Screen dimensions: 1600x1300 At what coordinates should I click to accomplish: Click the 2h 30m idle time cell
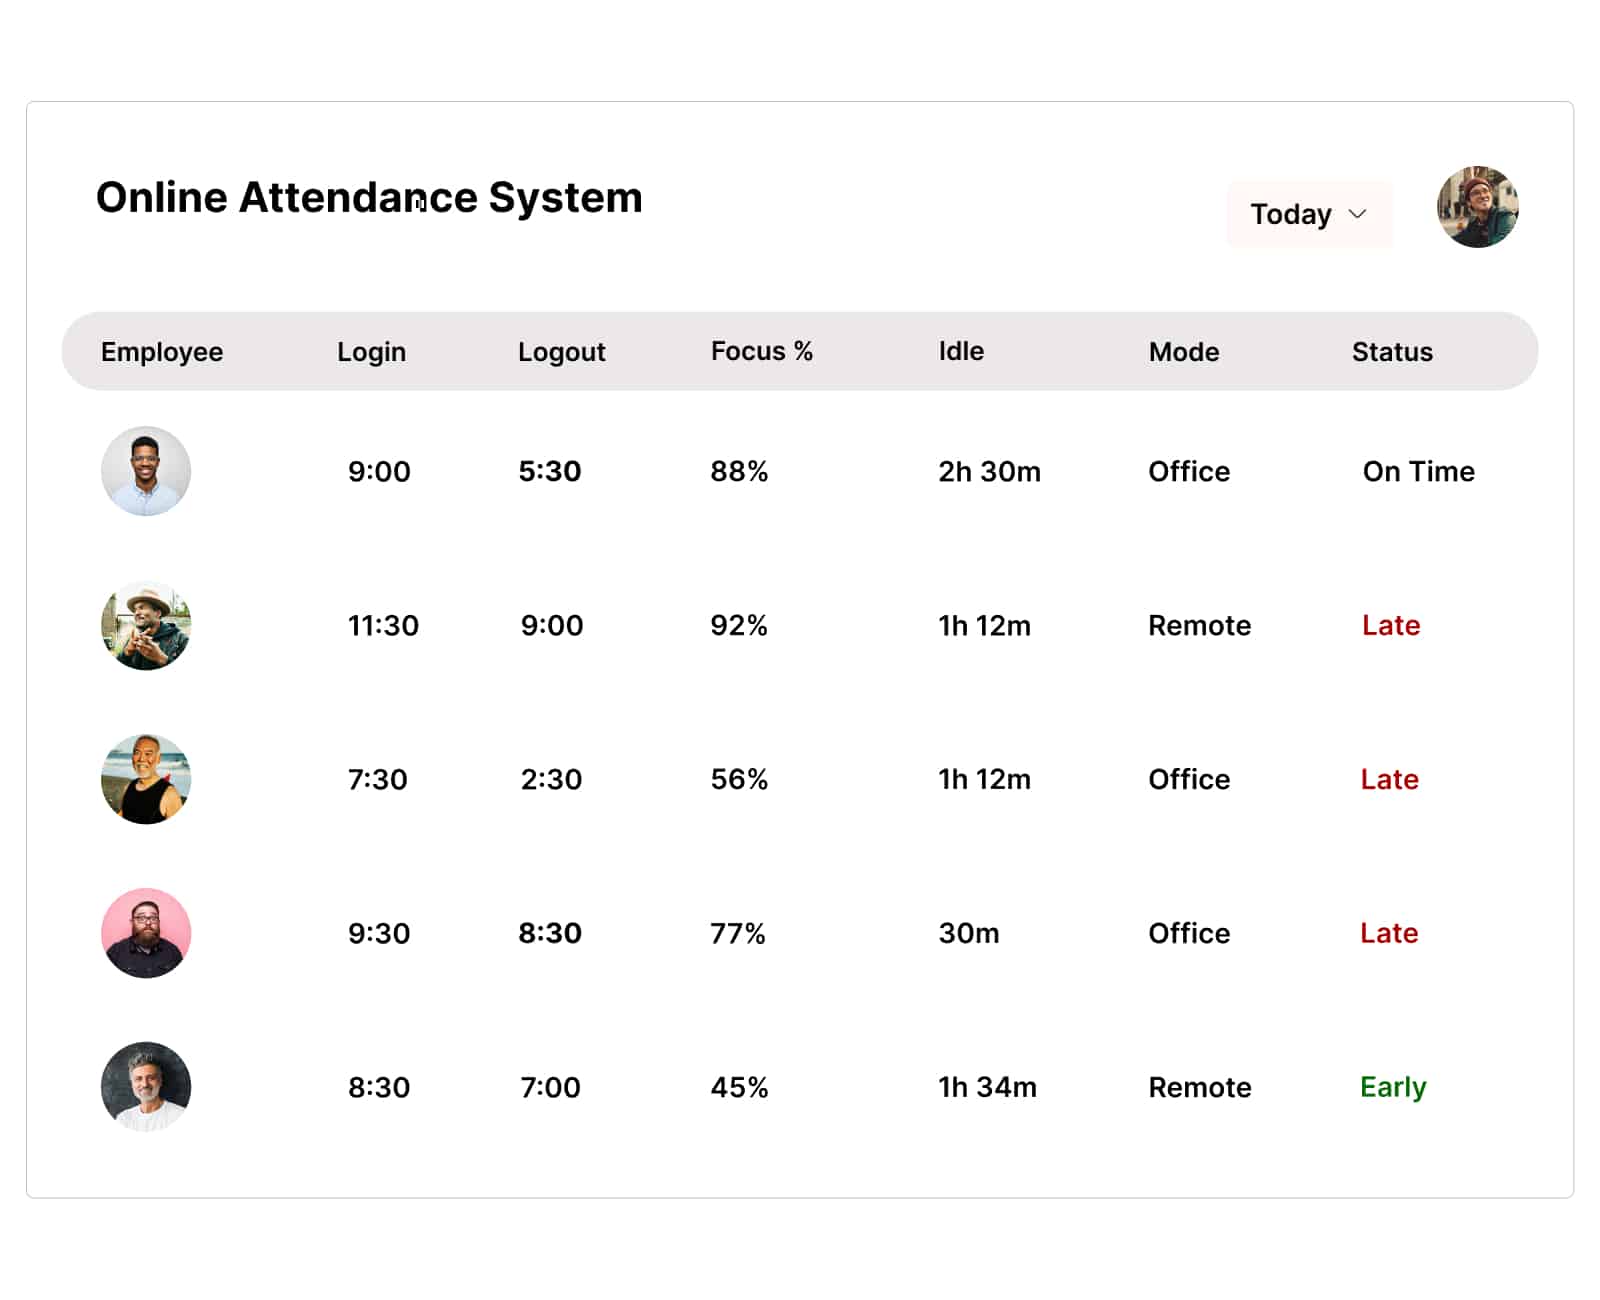point(989,471)
